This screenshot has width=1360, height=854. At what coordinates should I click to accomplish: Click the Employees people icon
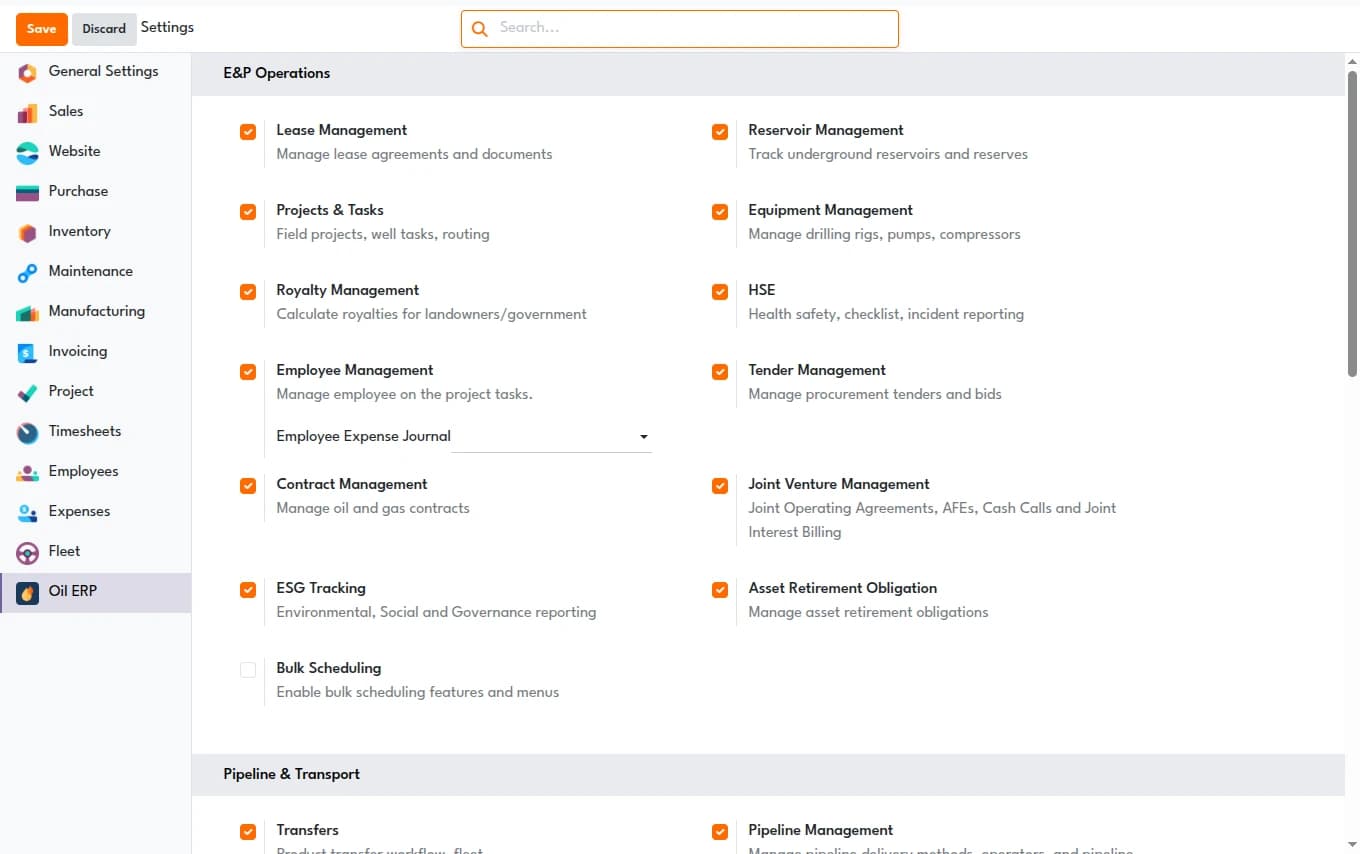point(28,472)
